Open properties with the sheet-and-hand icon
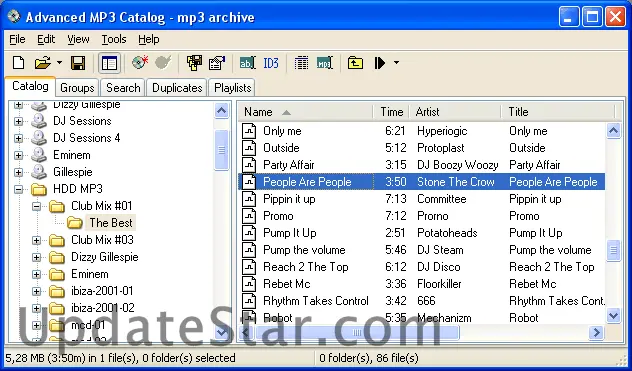The width and height of the screenshot is (632, 371). coord(216,63)
